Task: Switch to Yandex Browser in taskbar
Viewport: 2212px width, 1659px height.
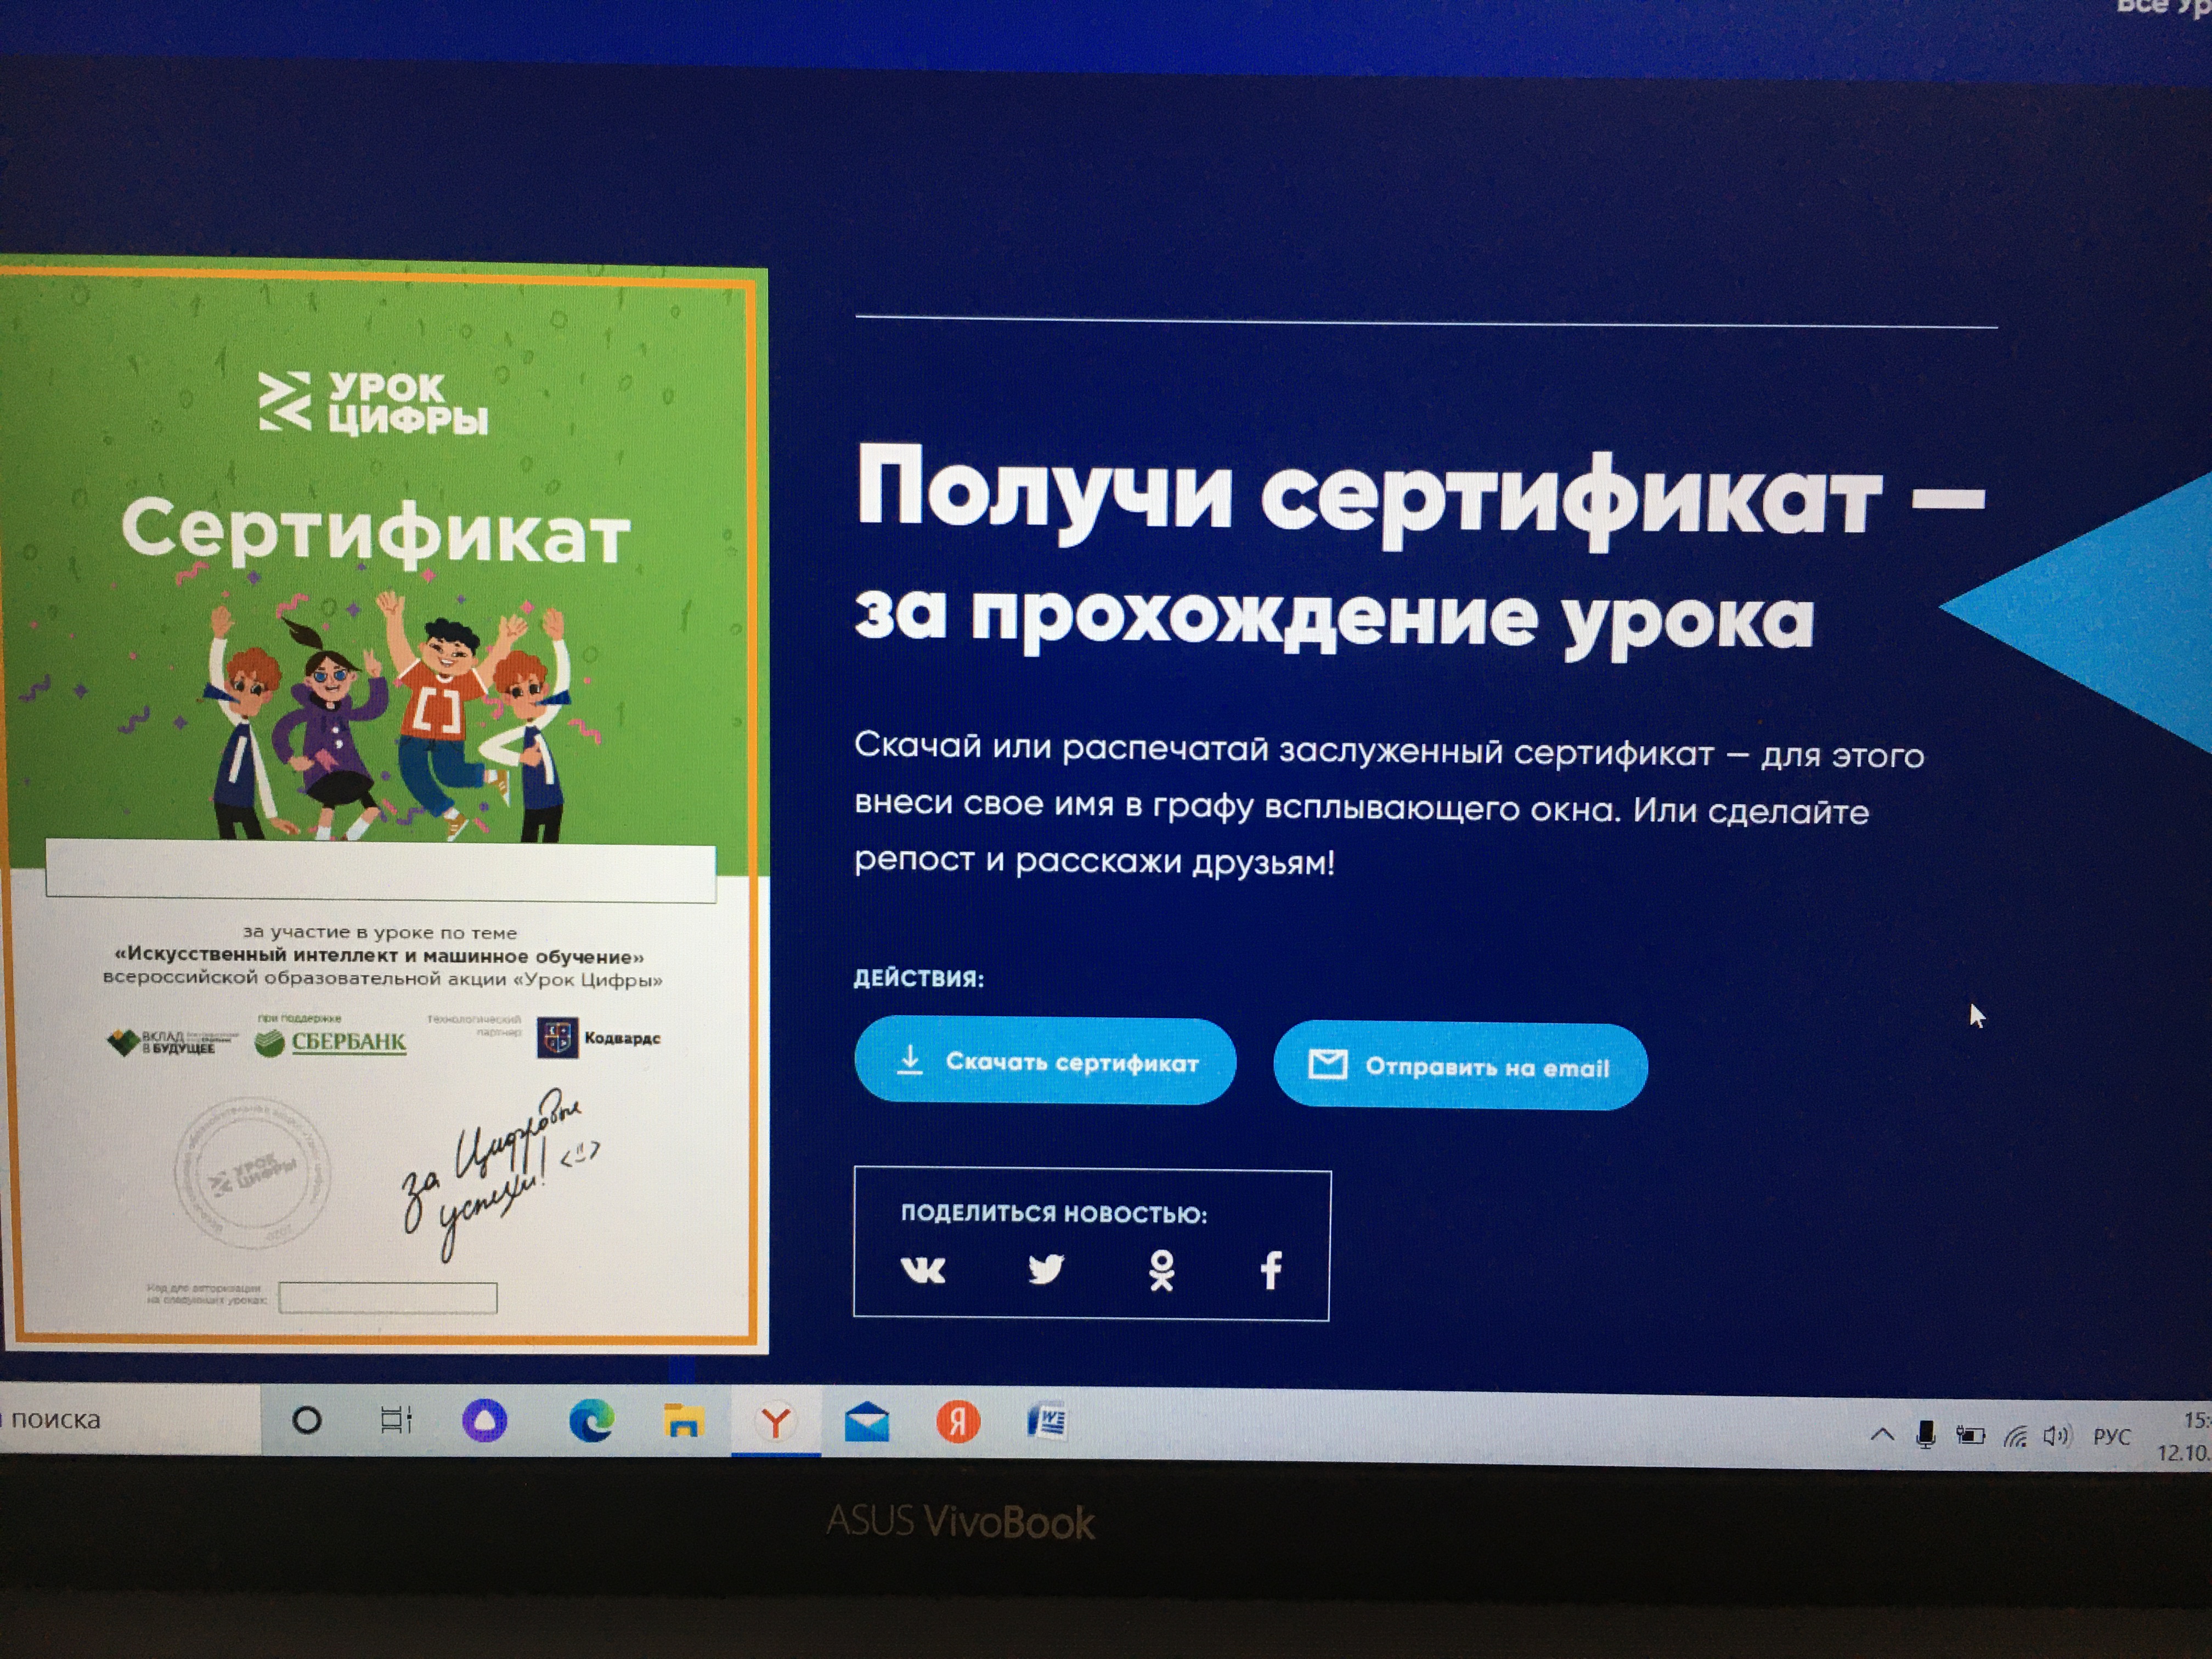Action: coord(776,1421)
